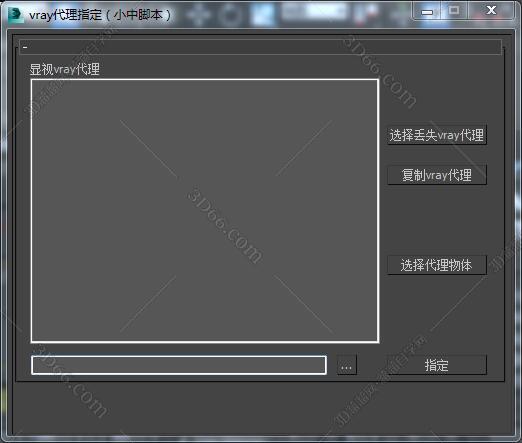Click inside the 显视vray代理 list box
Viewport: 522px width, 443px height.
tap(205, 211)
